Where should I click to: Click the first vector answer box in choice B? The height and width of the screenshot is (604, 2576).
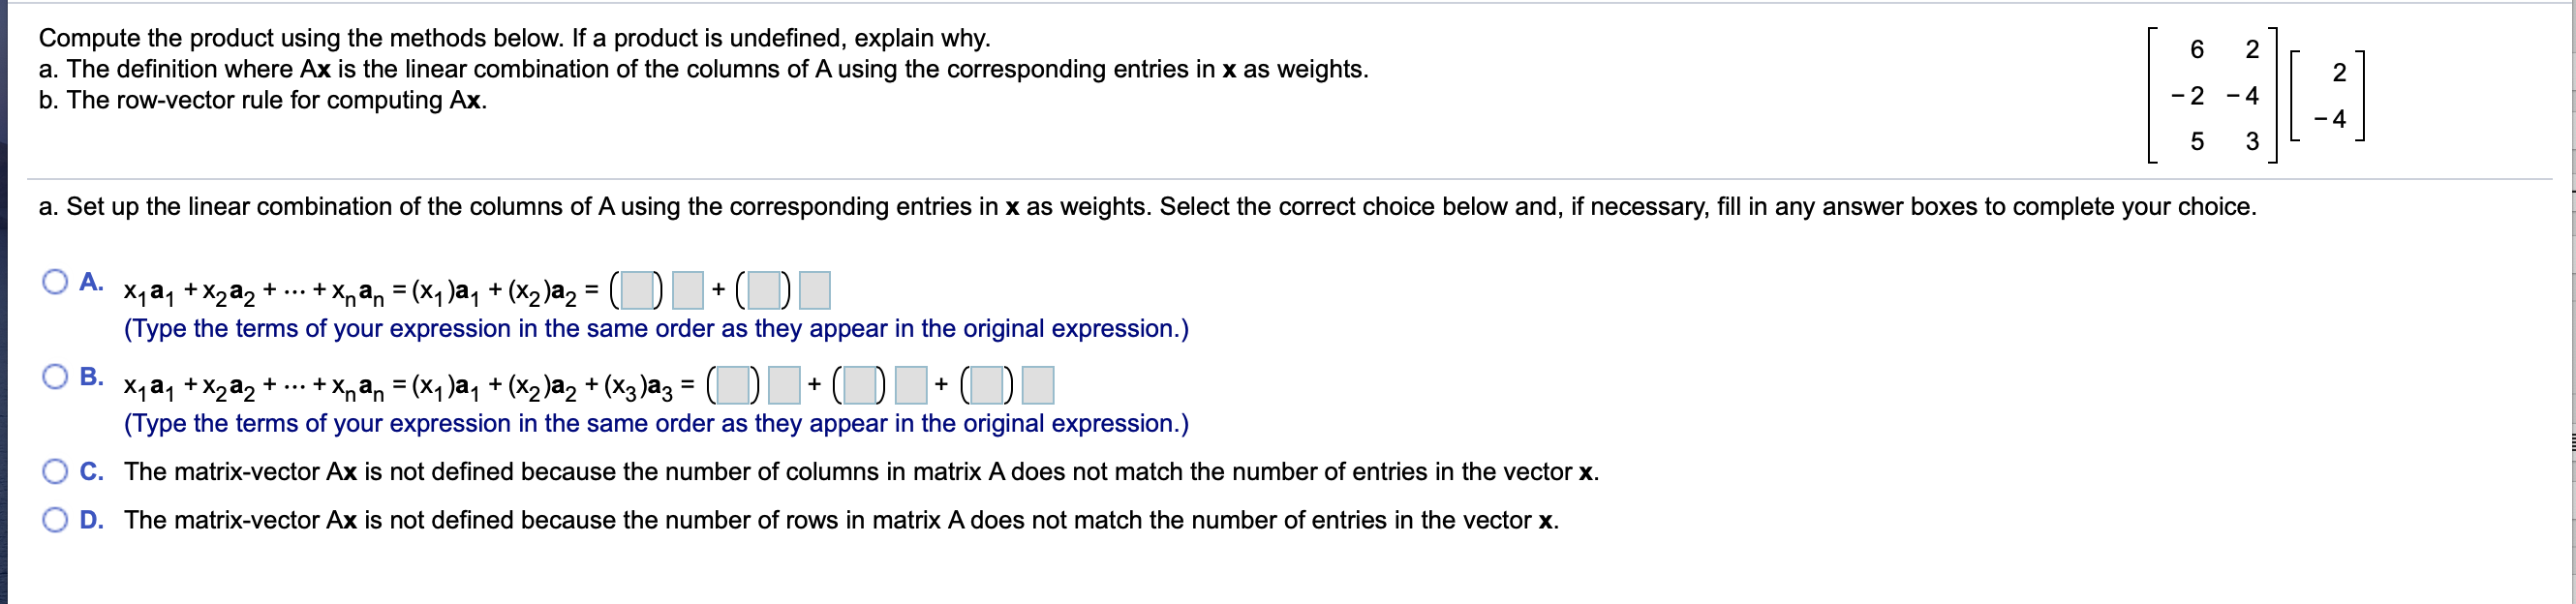point(784,385)
